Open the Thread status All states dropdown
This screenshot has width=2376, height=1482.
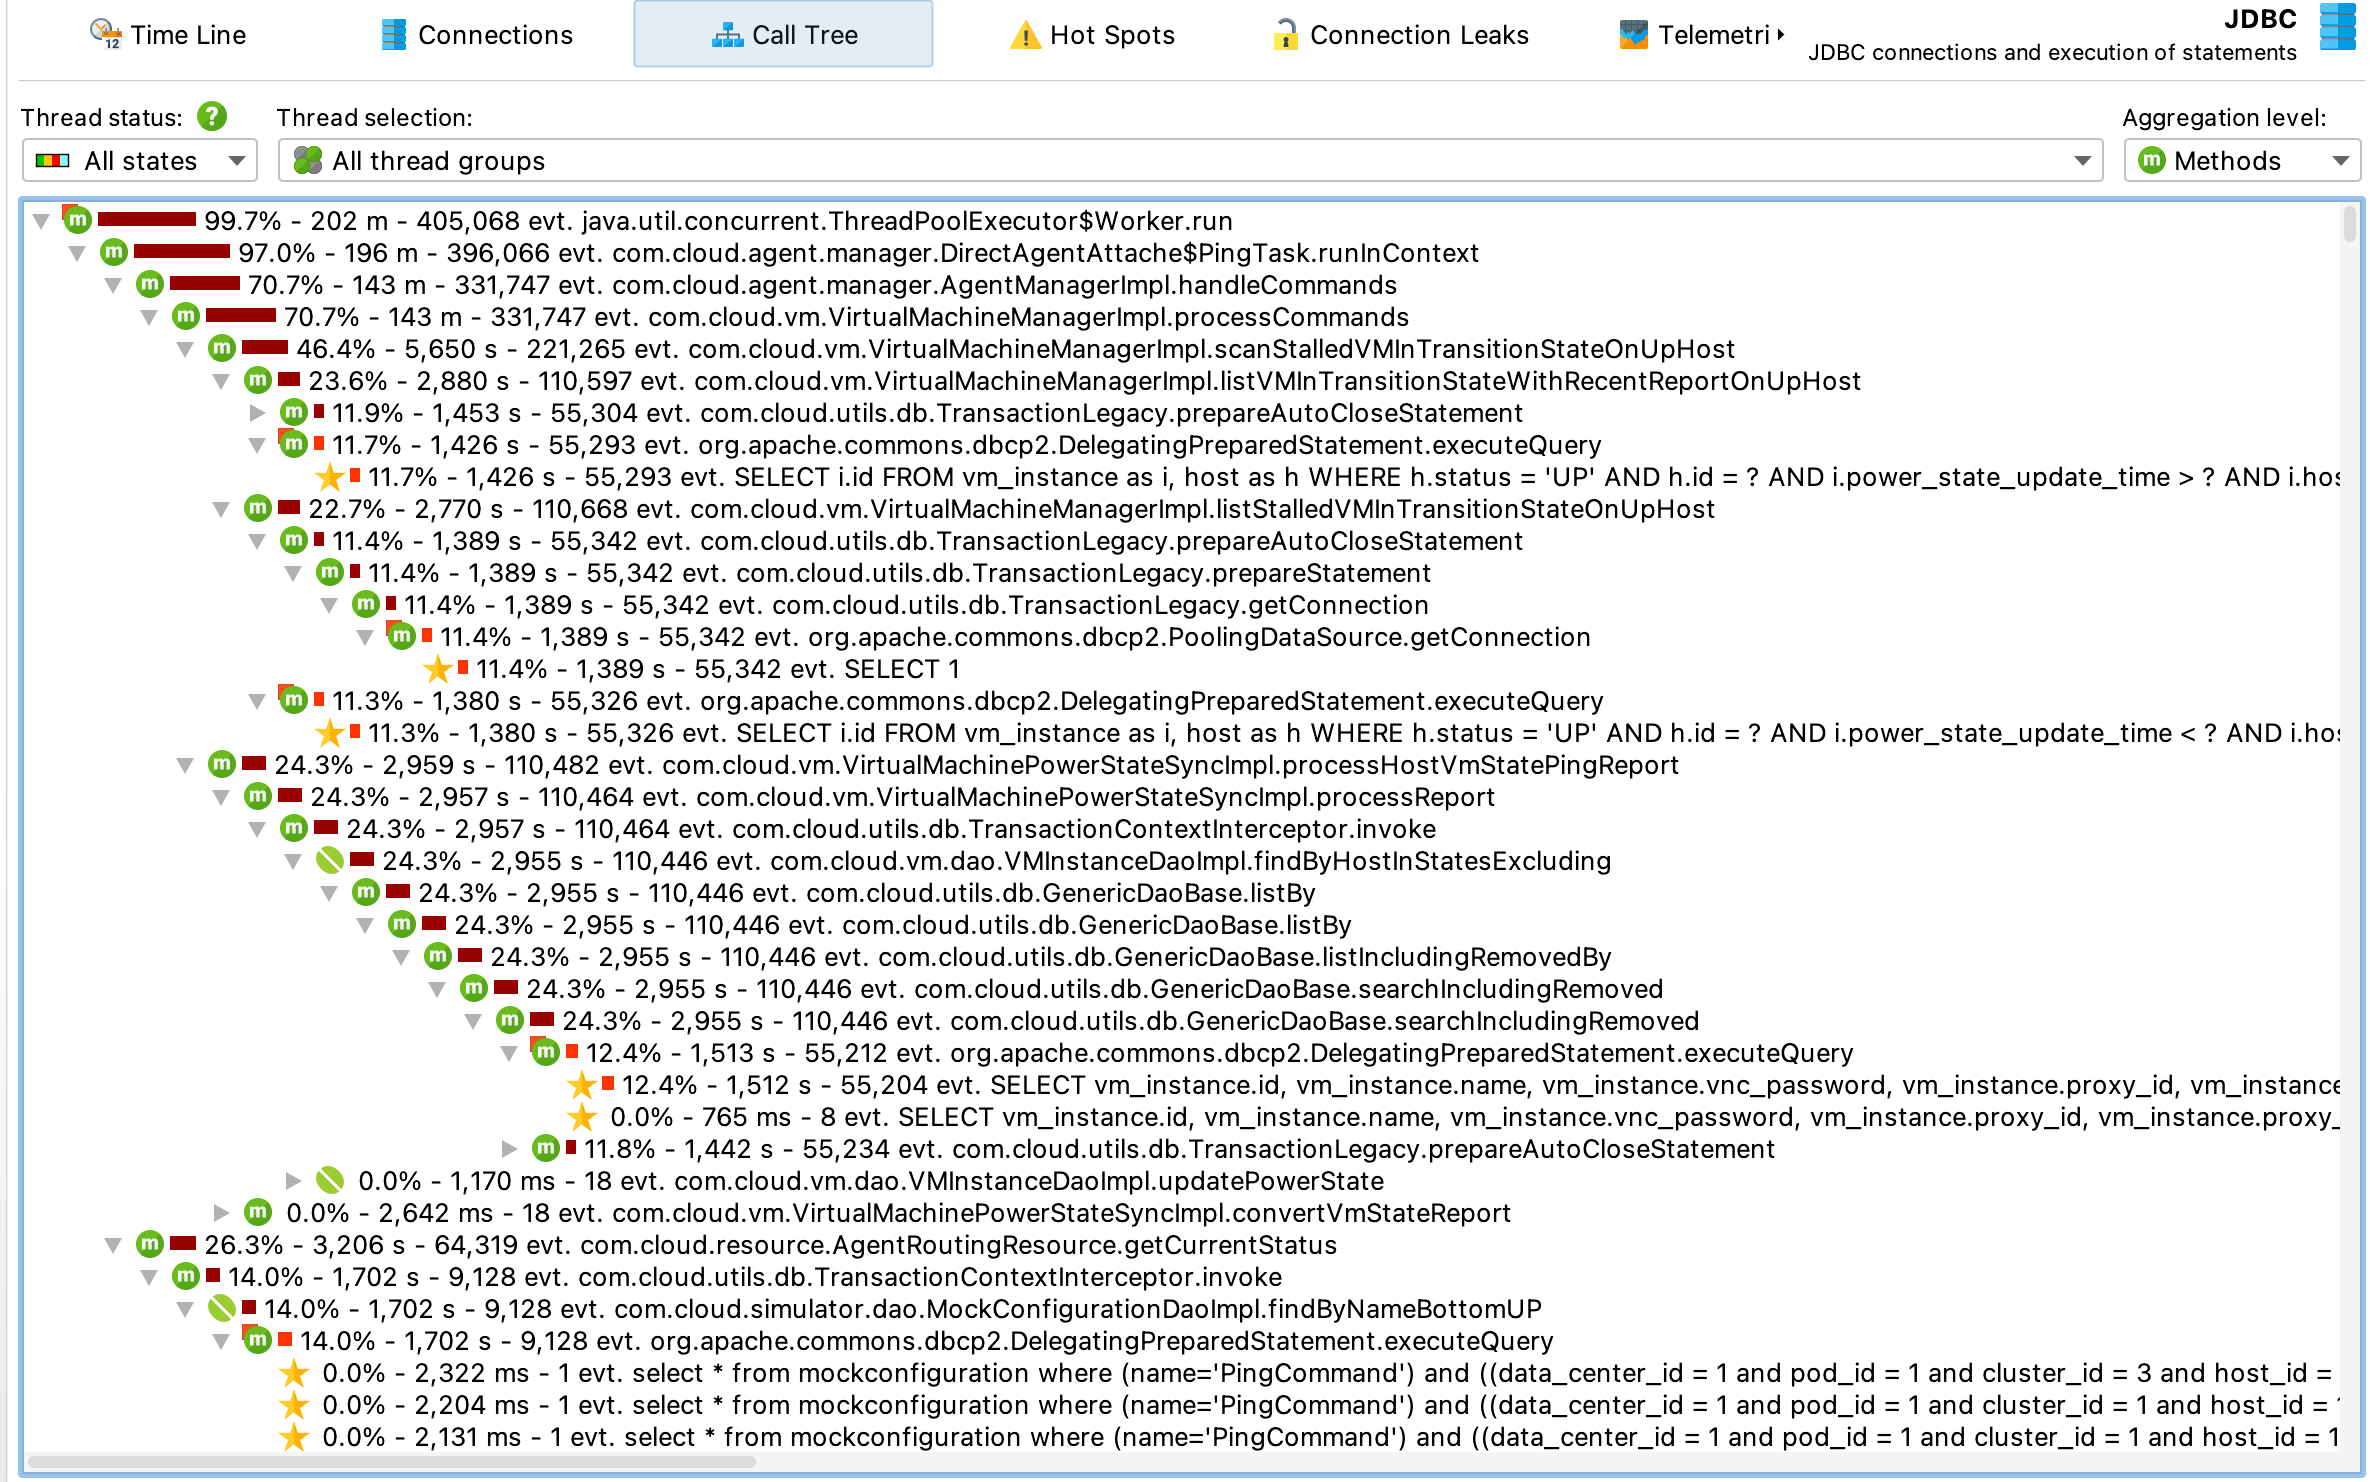coord(140,161)
